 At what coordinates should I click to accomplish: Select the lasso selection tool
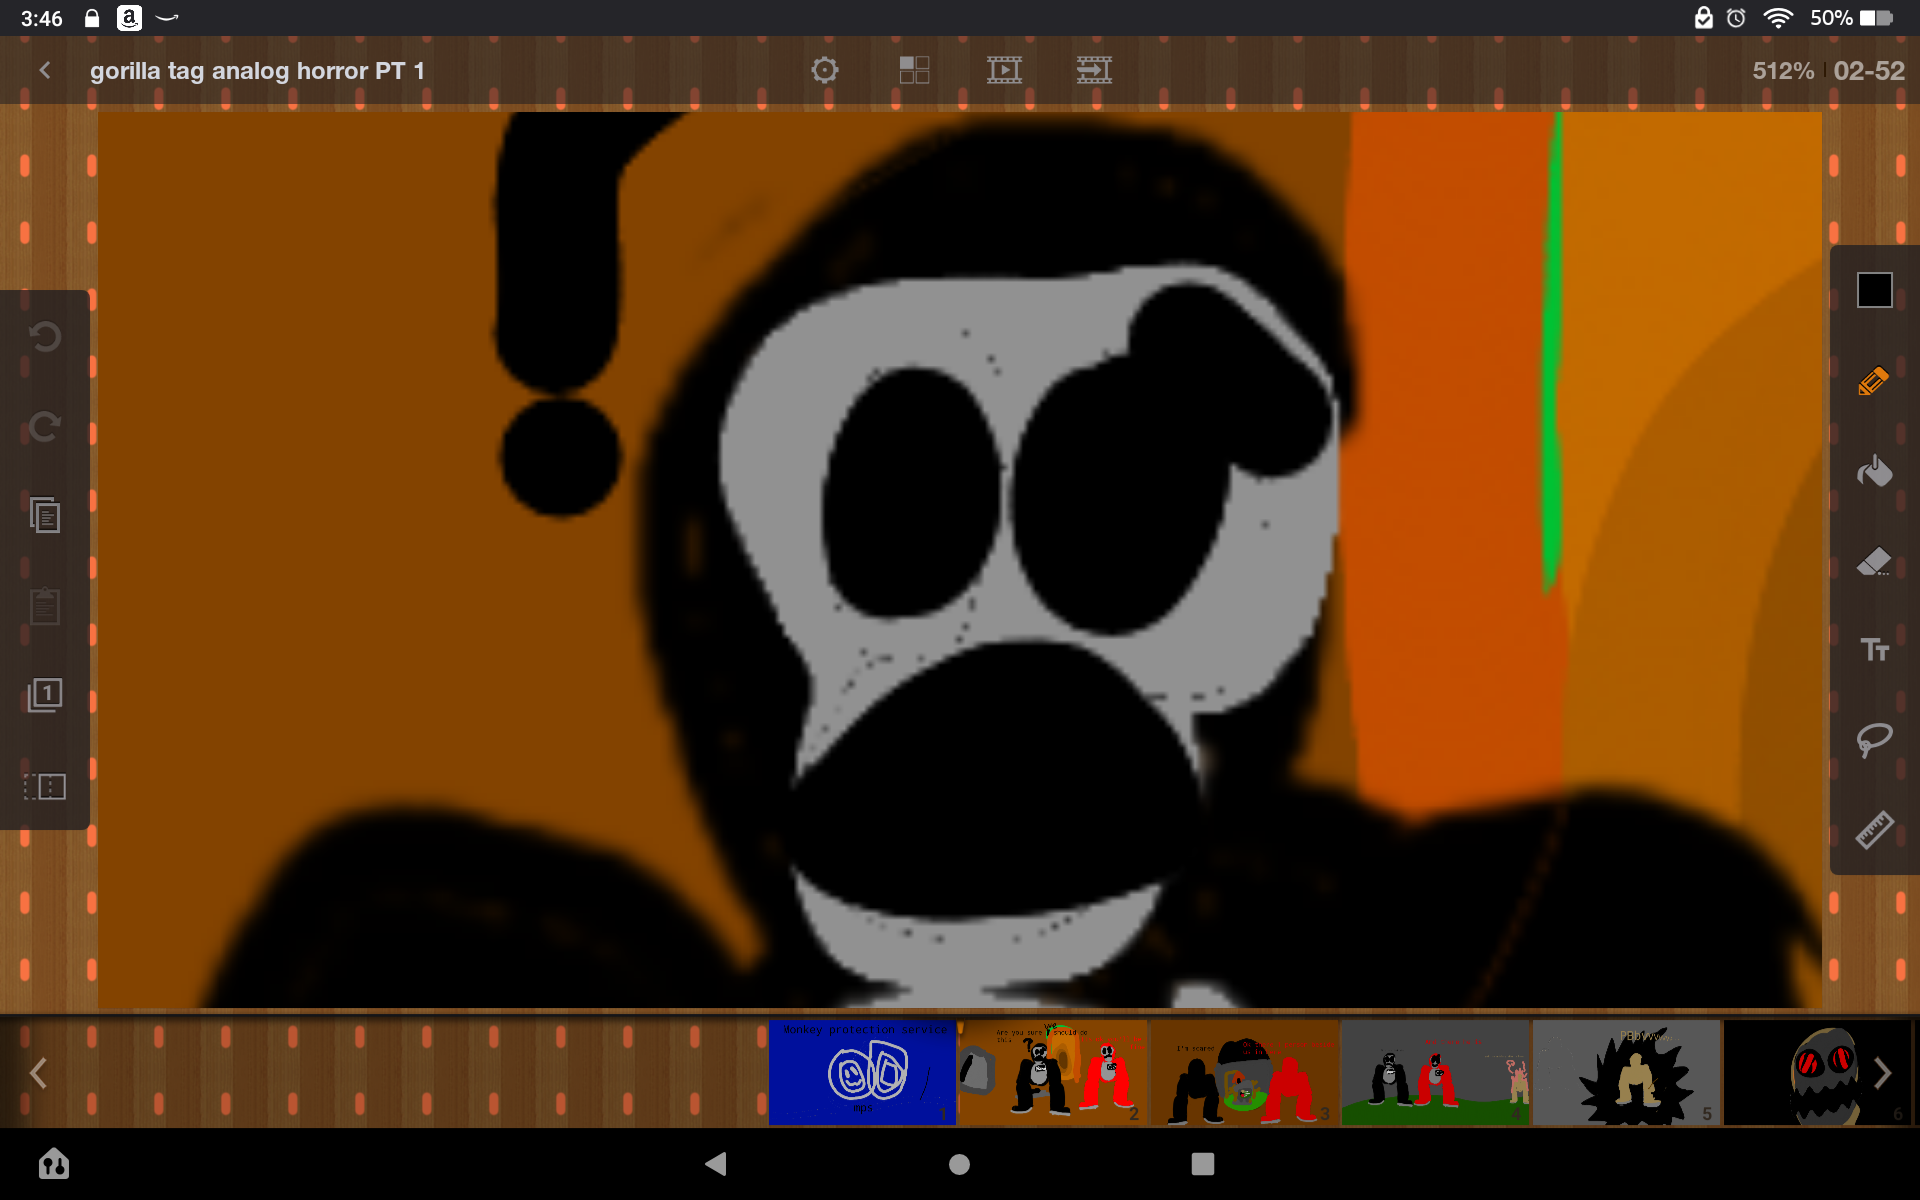pos(1874,740)
